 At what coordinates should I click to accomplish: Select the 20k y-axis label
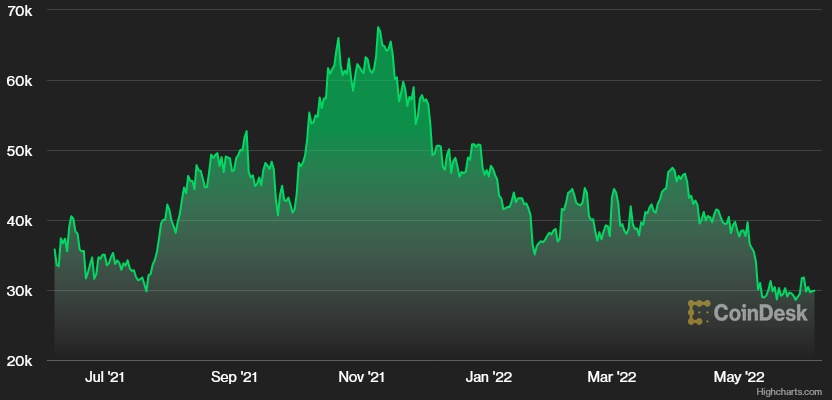point(20,360)
